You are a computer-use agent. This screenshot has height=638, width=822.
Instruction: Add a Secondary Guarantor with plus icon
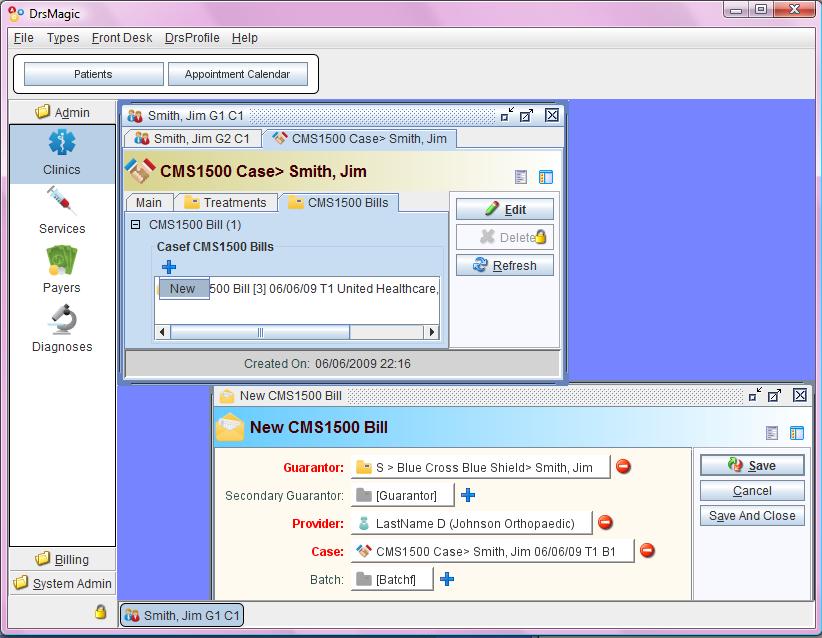click(x=468, y=495)
